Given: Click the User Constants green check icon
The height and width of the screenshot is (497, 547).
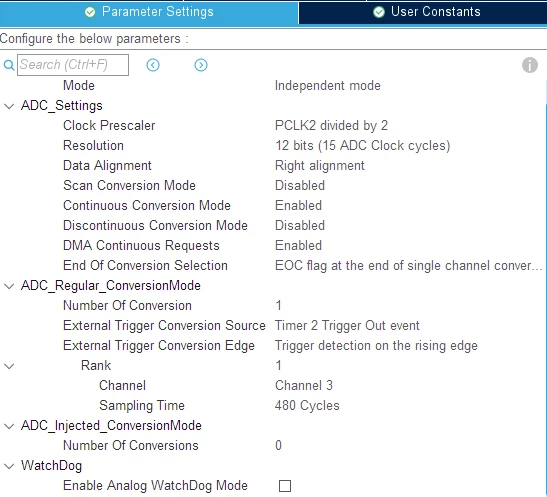Looking at the screenshot, I should (x=379, y=12).
